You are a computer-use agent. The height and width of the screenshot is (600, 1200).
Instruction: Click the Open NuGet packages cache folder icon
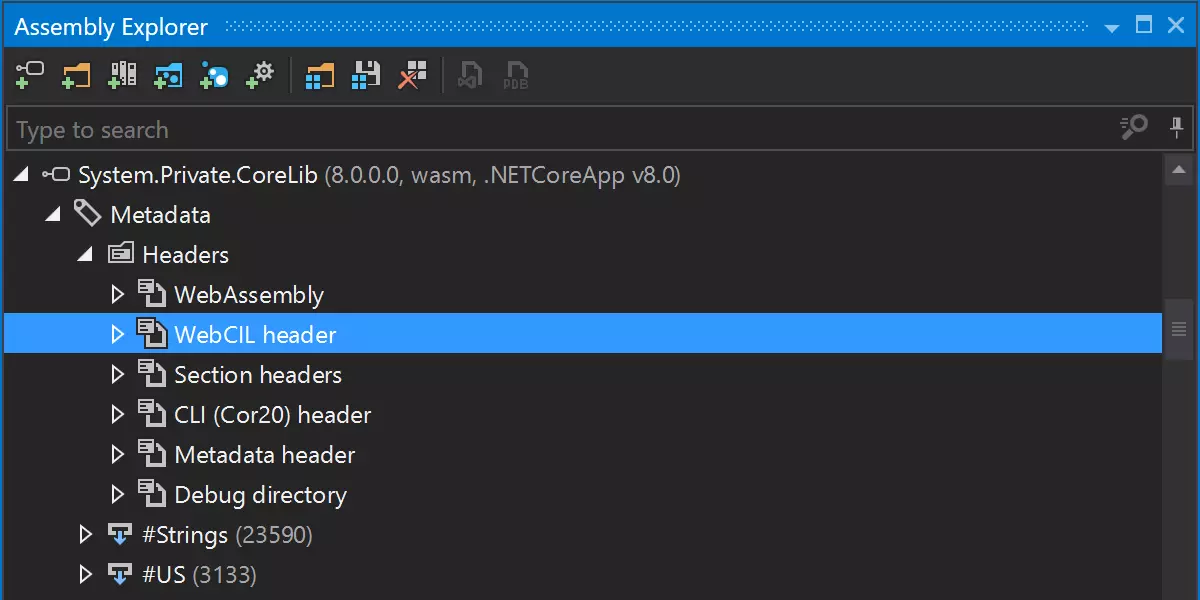(x=168, y=75)
